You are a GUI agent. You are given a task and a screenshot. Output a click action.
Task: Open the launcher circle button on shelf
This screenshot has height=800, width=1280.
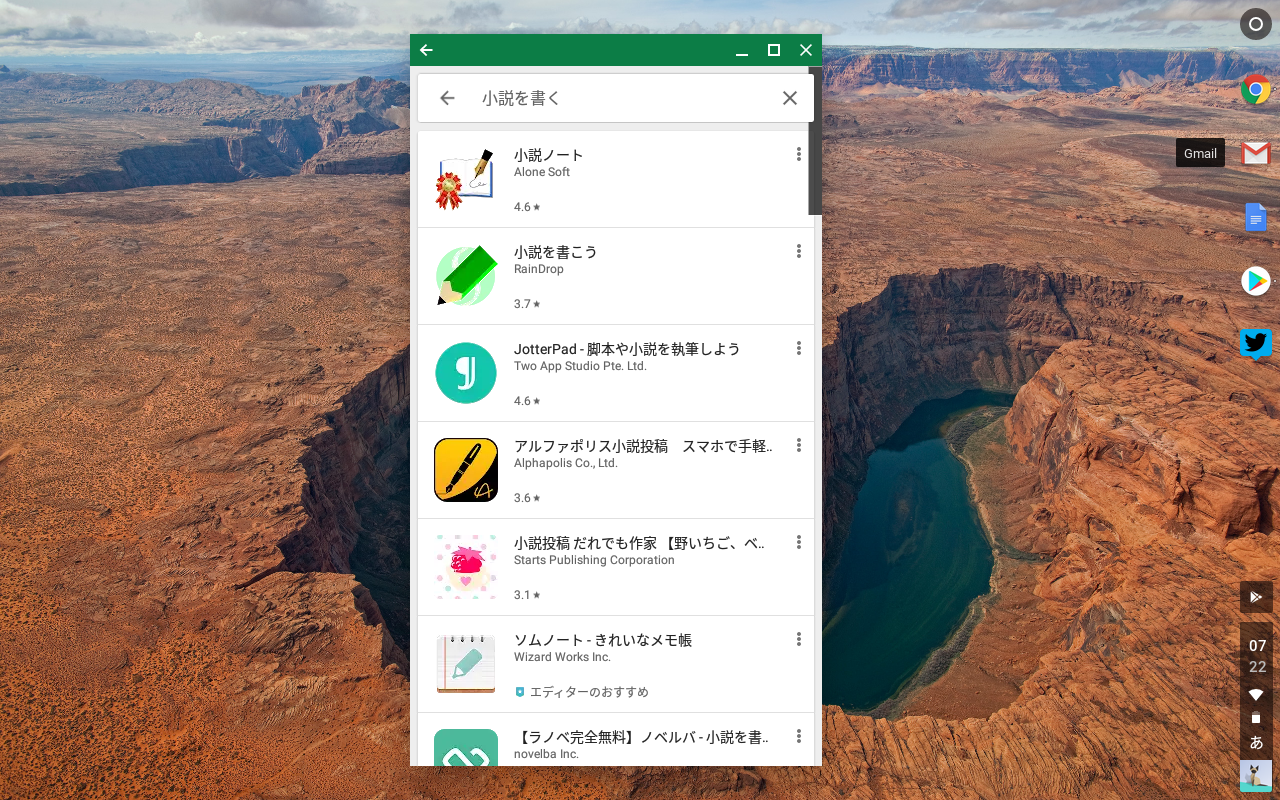point(1256,24)
